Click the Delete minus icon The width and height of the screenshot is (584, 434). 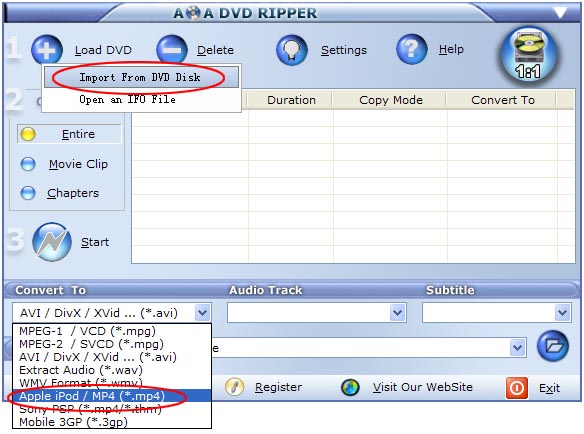coord(172,50)
